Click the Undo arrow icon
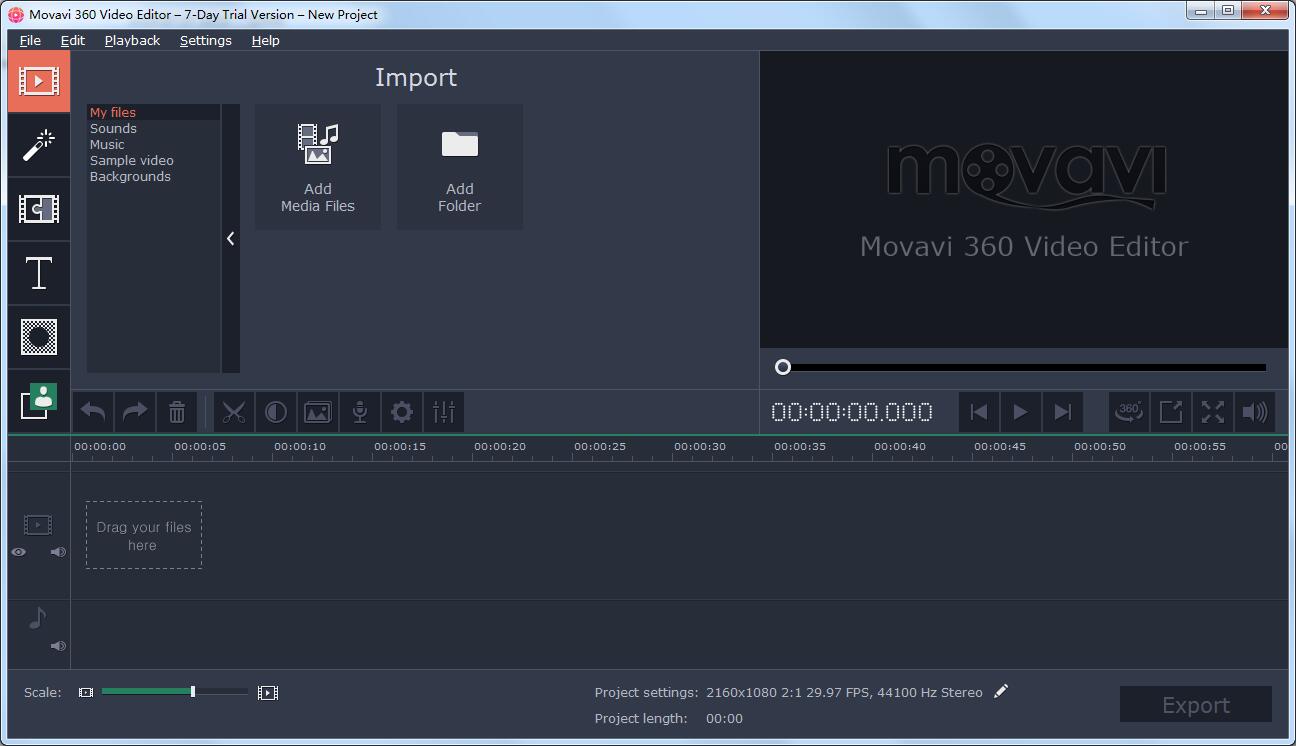Viewport: 1296px width, 746px height. pyautogui.click(x=92, y=411)
